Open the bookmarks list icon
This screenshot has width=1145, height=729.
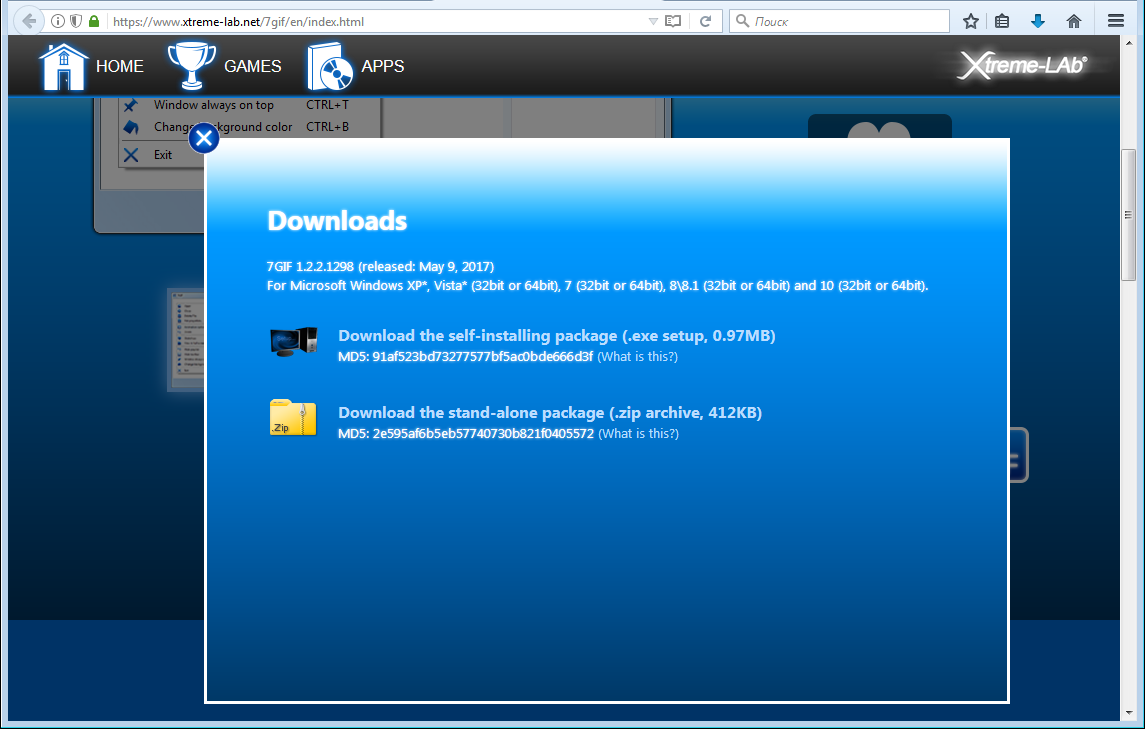tap(1003, 21)
